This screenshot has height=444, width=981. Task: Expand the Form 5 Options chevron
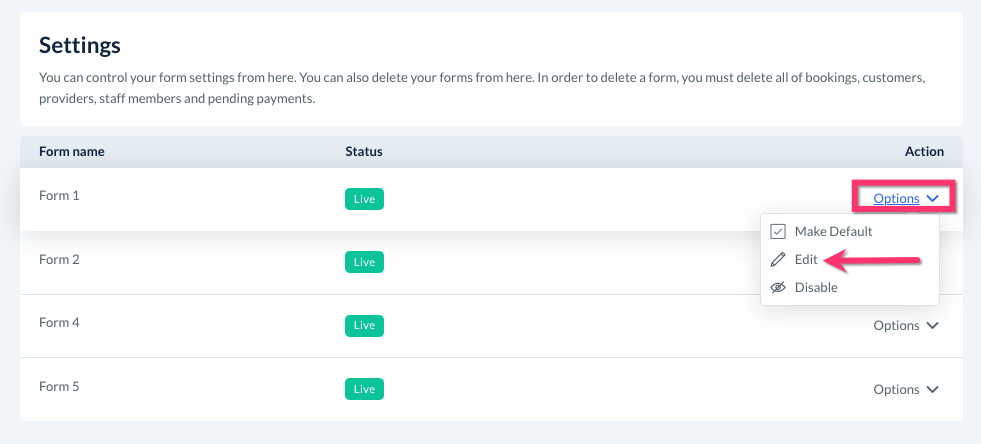click(932, 390)
